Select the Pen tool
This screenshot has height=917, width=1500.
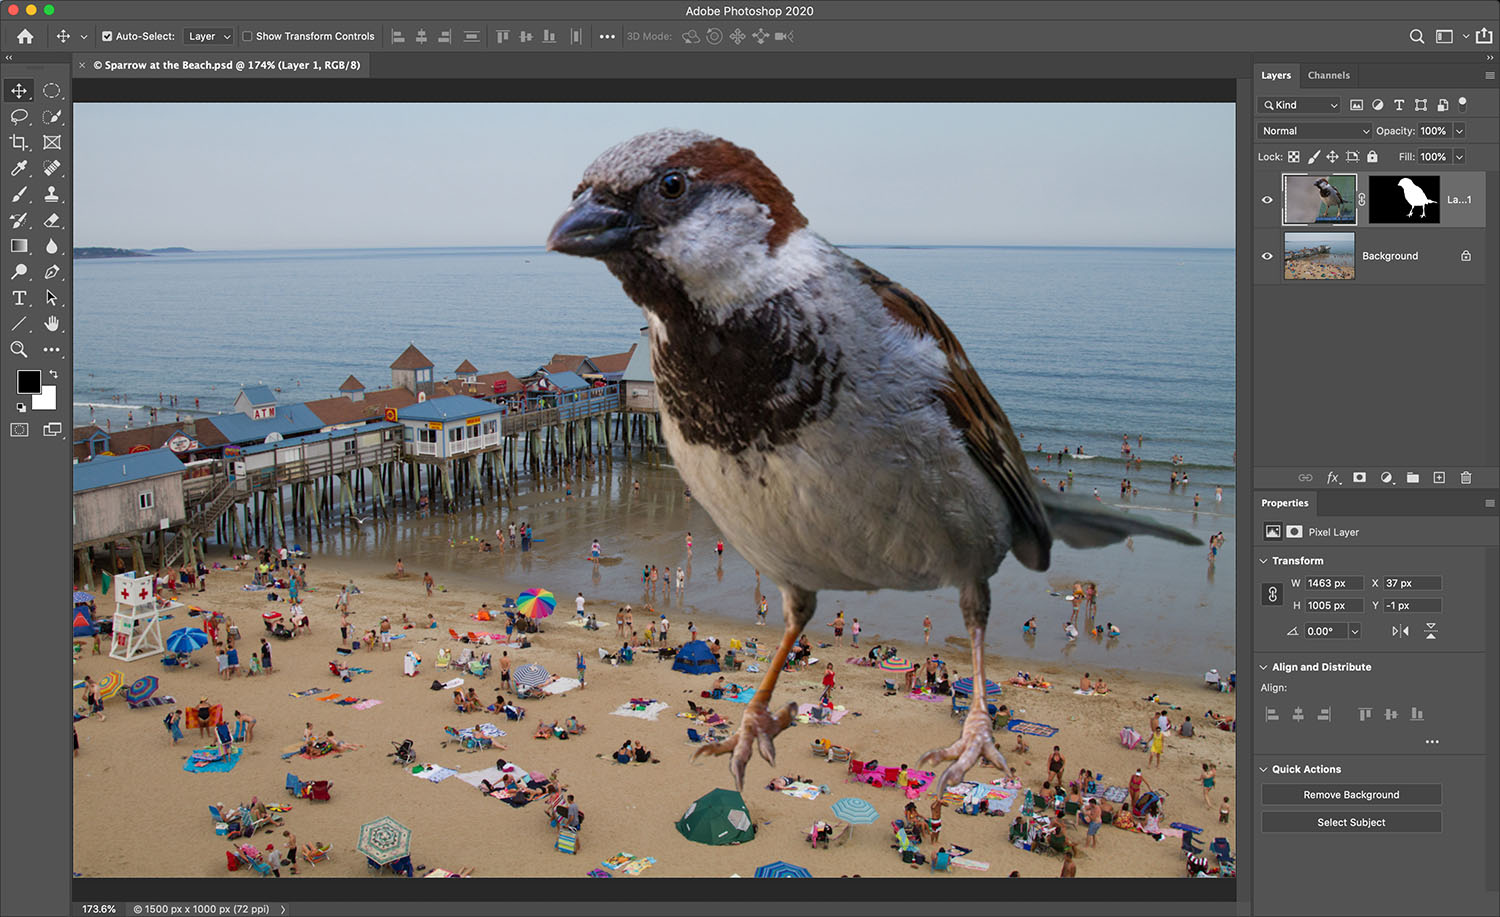[x=52, y=272]
